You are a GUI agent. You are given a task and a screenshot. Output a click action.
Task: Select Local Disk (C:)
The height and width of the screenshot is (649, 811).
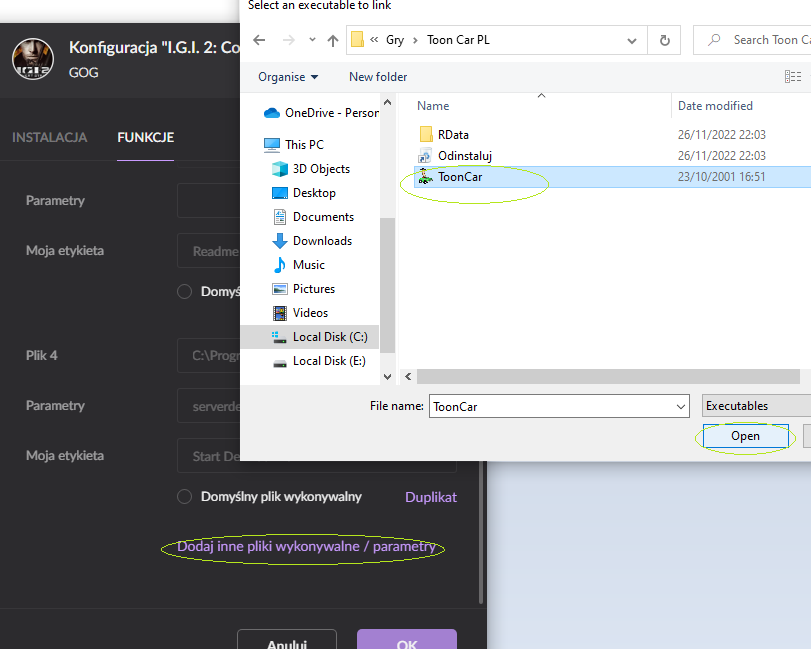[310, 337]
